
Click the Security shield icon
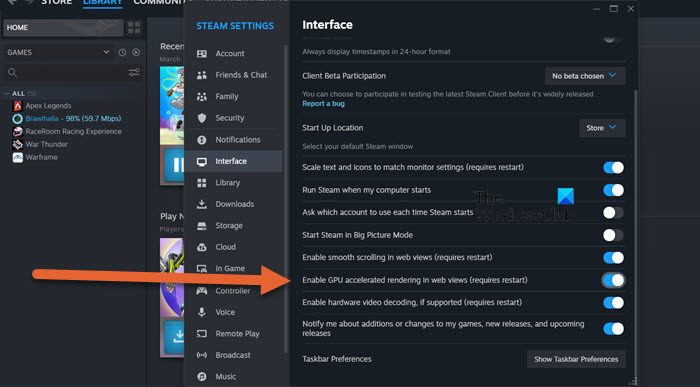coord(202,118)
